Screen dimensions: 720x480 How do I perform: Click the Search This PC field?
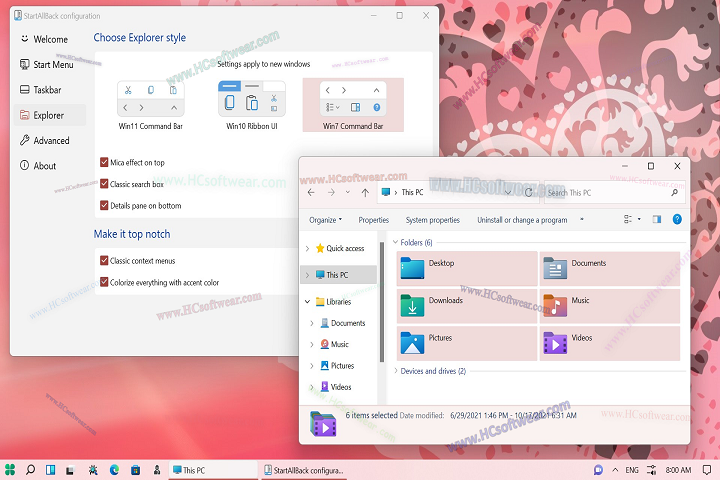point(614,192)
